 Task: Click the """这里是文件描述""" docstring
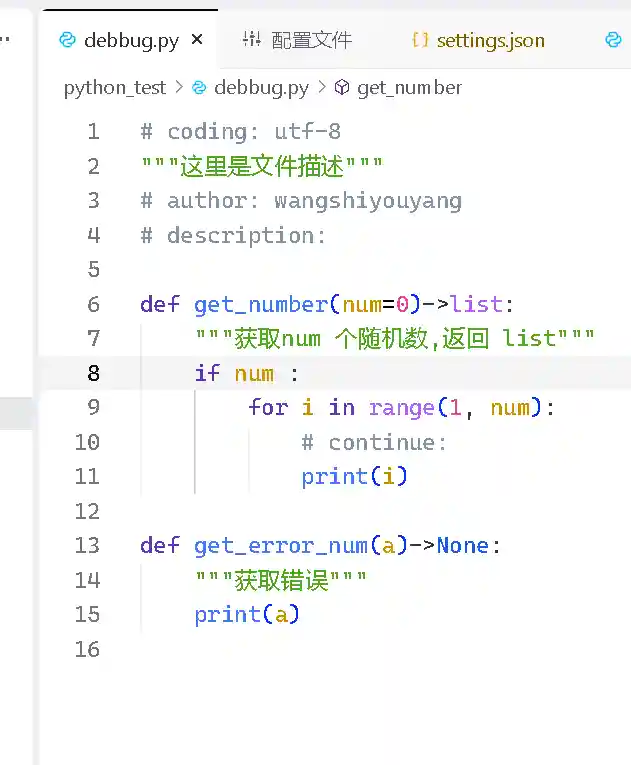(262, 166)
